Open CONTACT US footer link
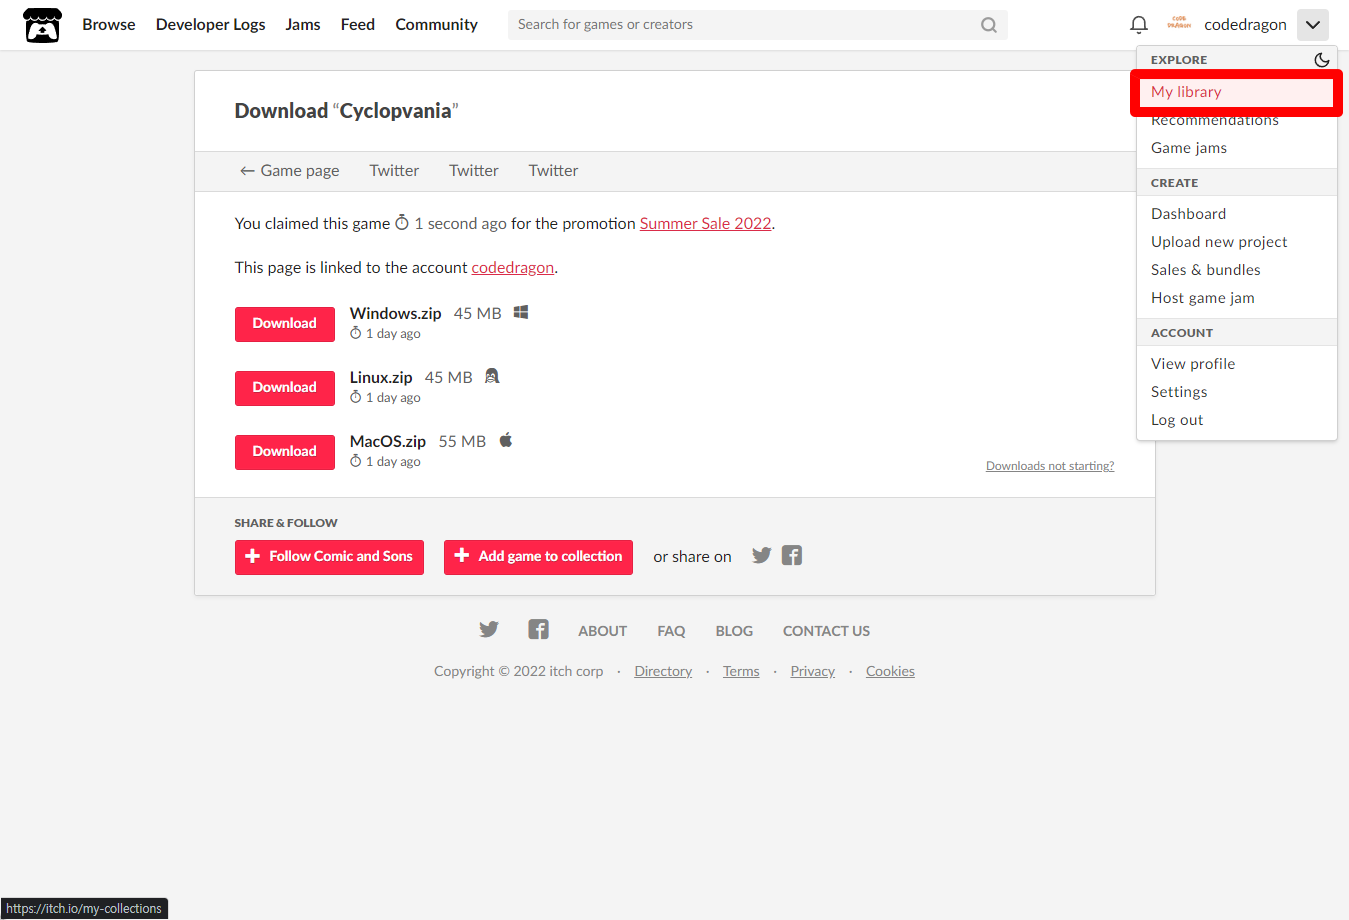The width and height of the screenshot is (1349, 920). click(x=826, y=631)
